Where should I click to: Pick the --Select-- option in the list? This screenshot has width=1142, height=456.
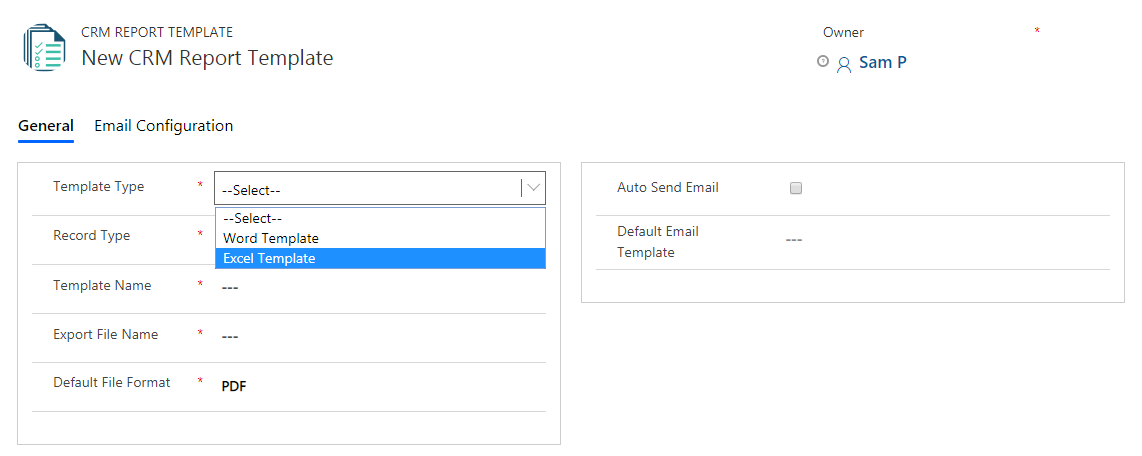[x=380, y=218]
